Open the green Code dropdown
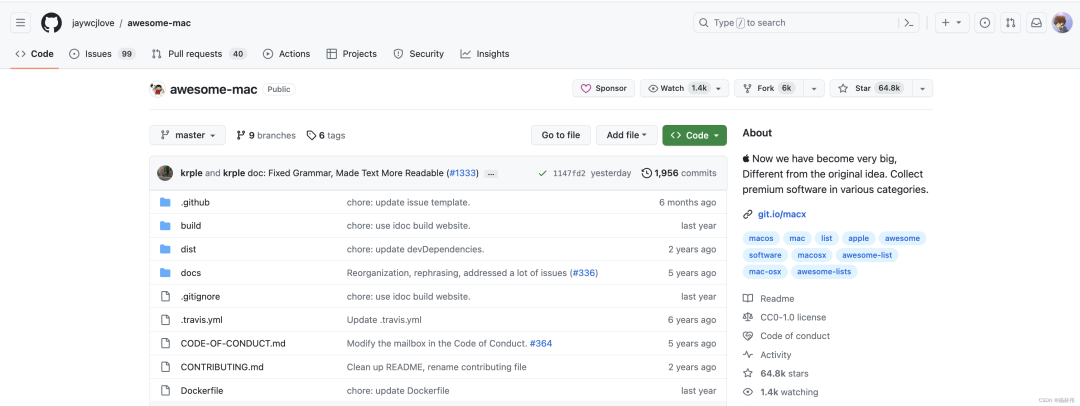Screen dimensions: 1080x406 [x=694, y=135]
